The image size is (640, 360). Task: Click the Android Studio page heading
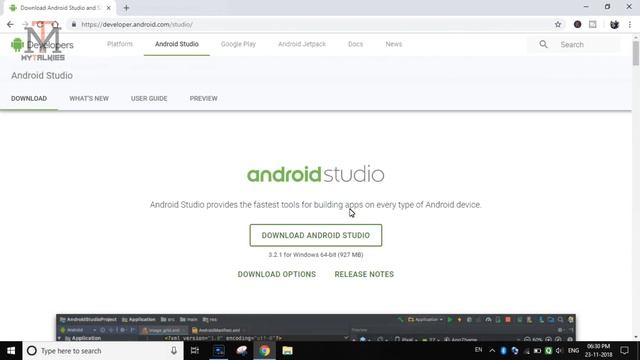coord(42,76)
